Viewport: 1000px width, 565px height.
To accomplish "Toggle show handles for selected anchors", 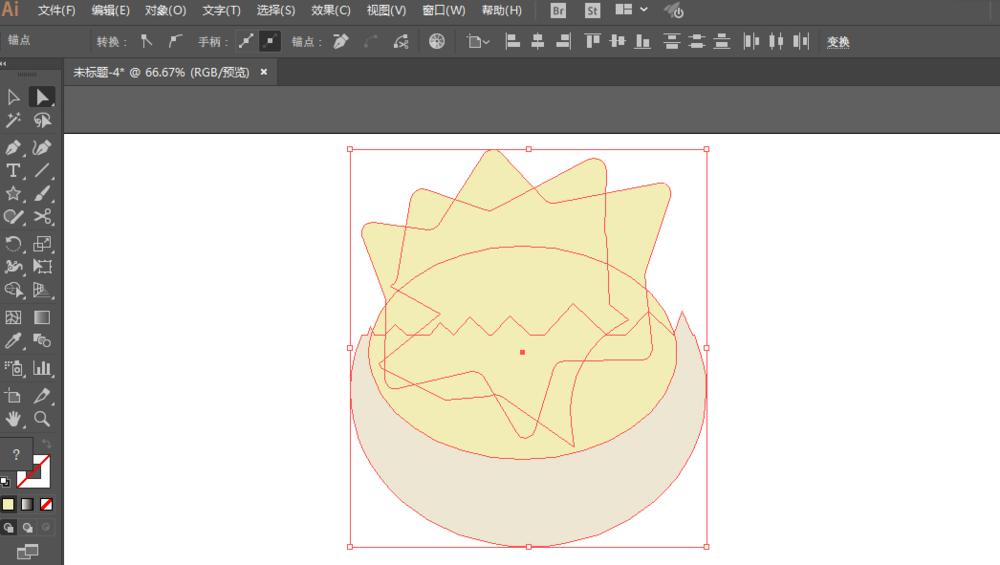I will 246,41.
